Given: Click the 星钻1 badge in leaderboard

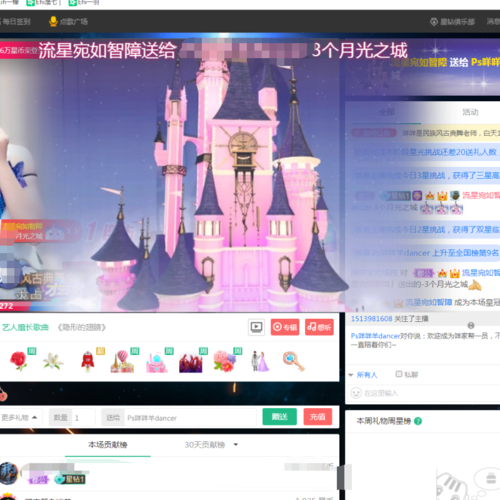Looking at the screenshot, I should click(x=70, y=479).
